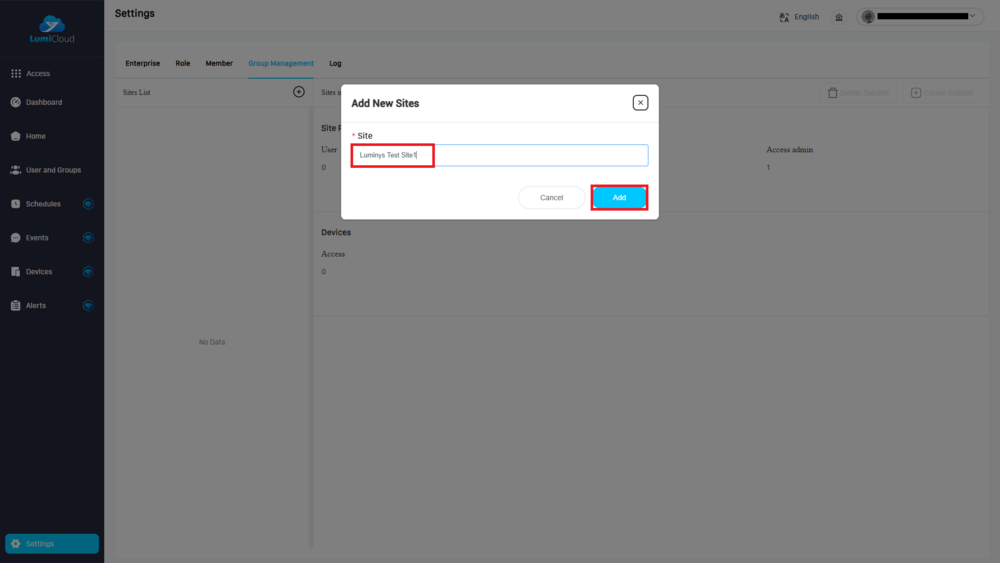This screenshot has width=1000, height=563.
Task: Close the Add New Sites dialog
Action: tap(640, 103)
